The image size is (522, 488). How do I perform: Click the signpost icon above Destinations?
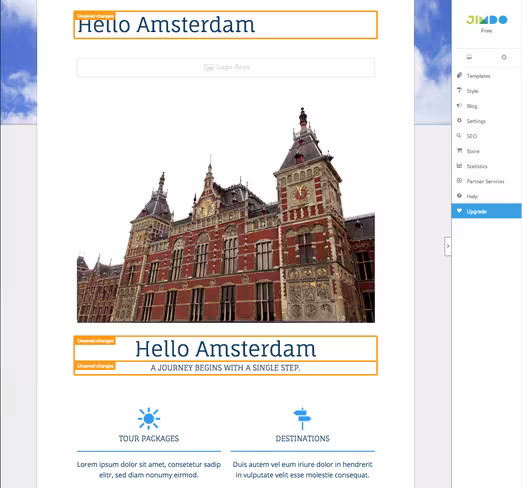[x=302, y=418]
